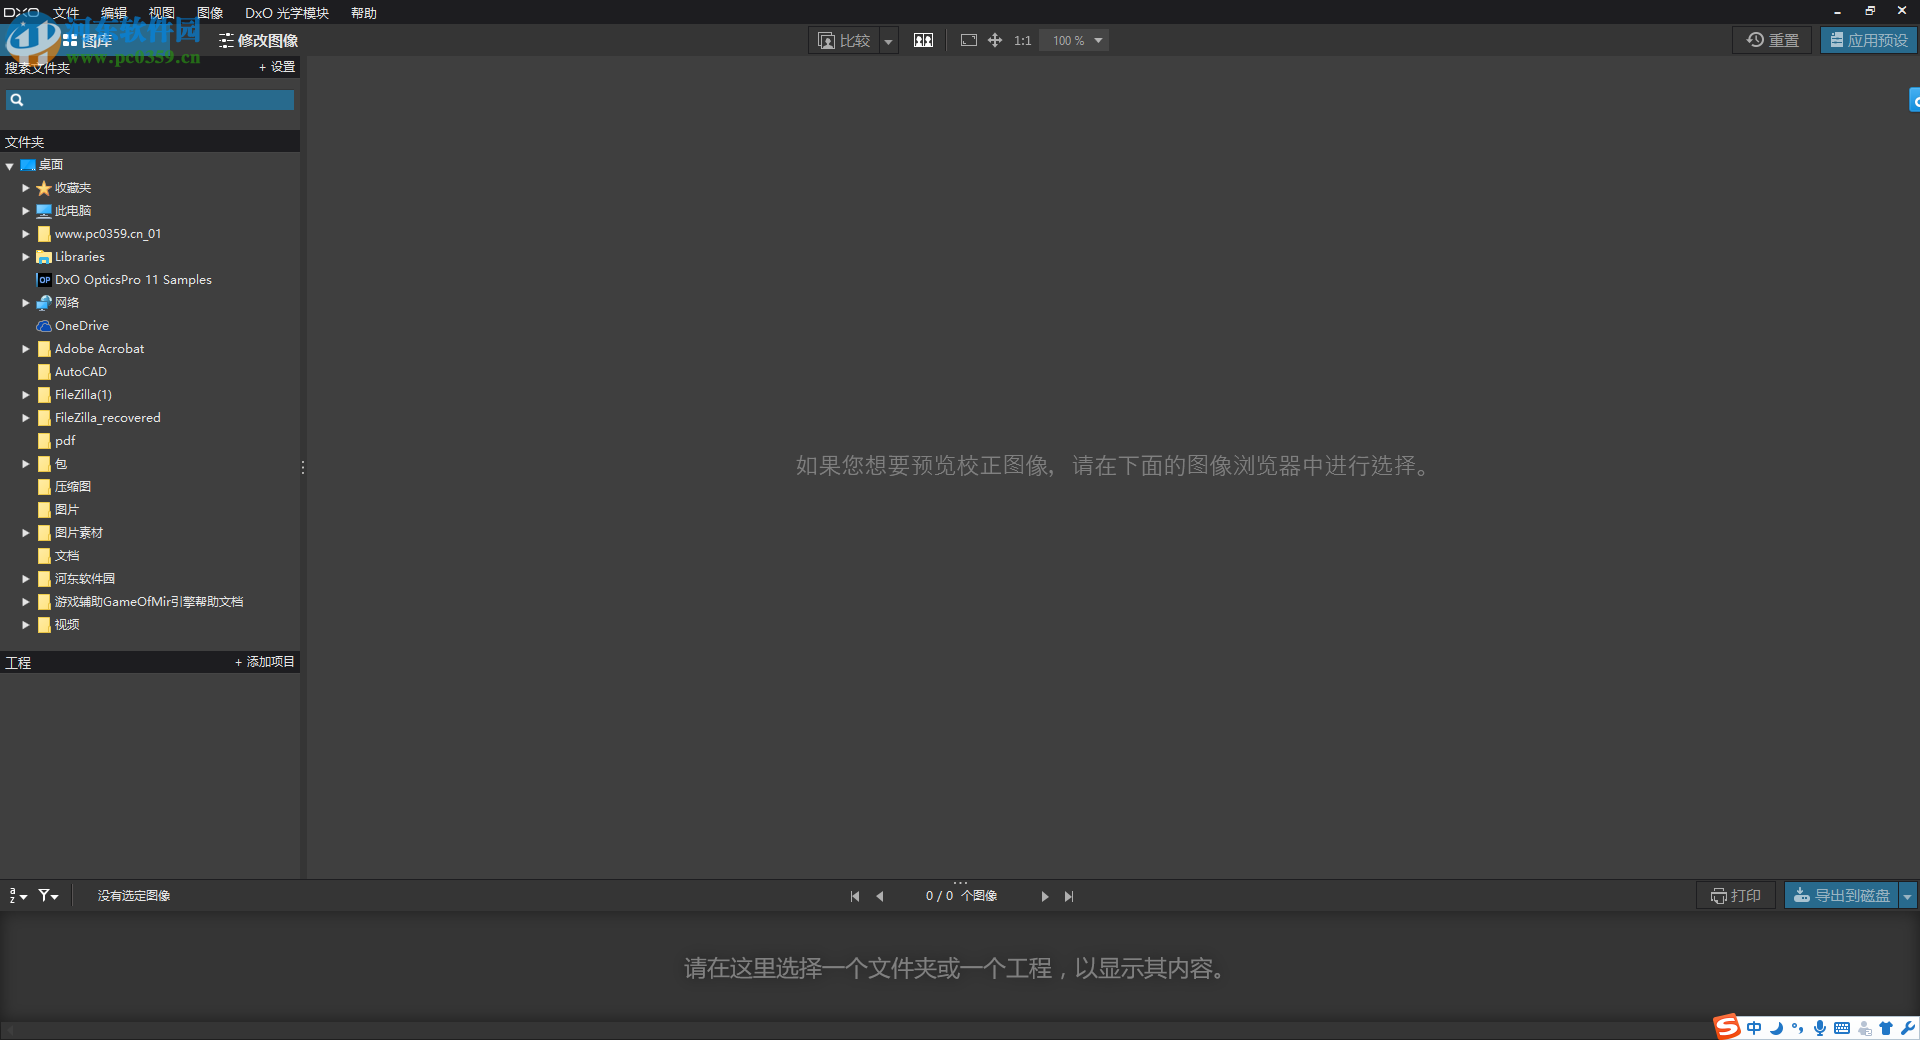Screen dimensions: 1920x1040
Task: Switch to the 修改图像 tab
Action: pos(258,40)
